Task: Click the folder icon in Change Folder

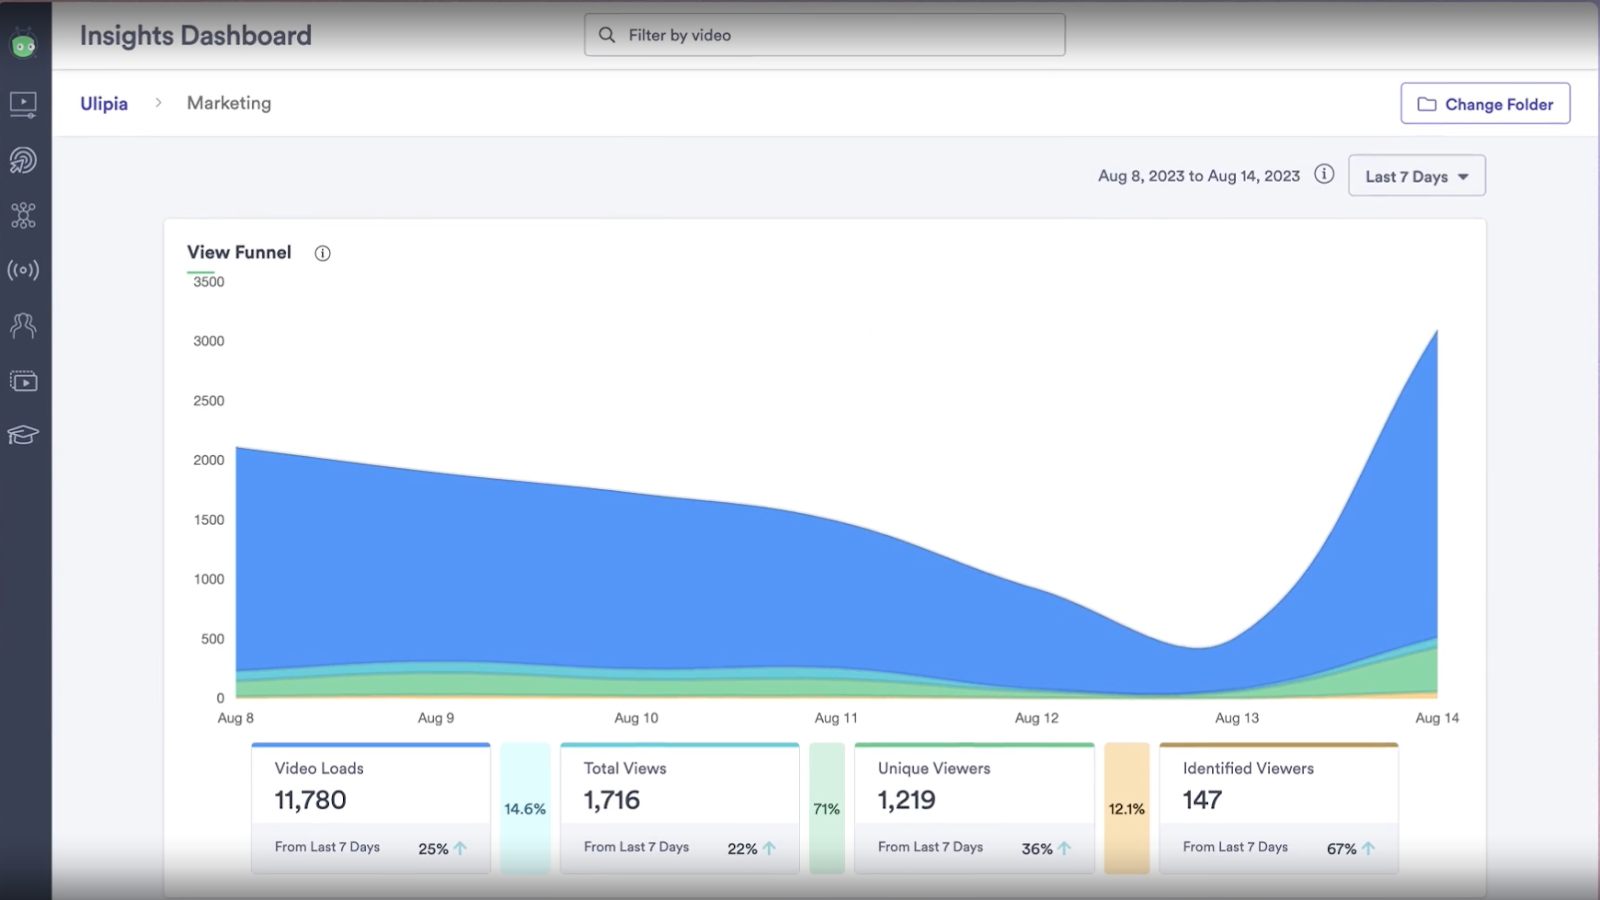Action: [1427, 104]
